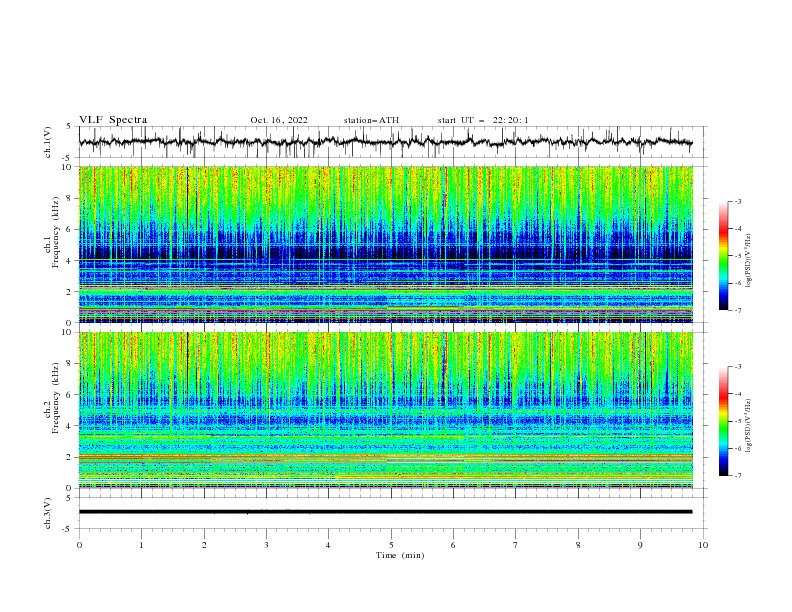Click the '-3' label on ch.2 color bar
The height and width of the screenshot is (612, 792).
738,367
